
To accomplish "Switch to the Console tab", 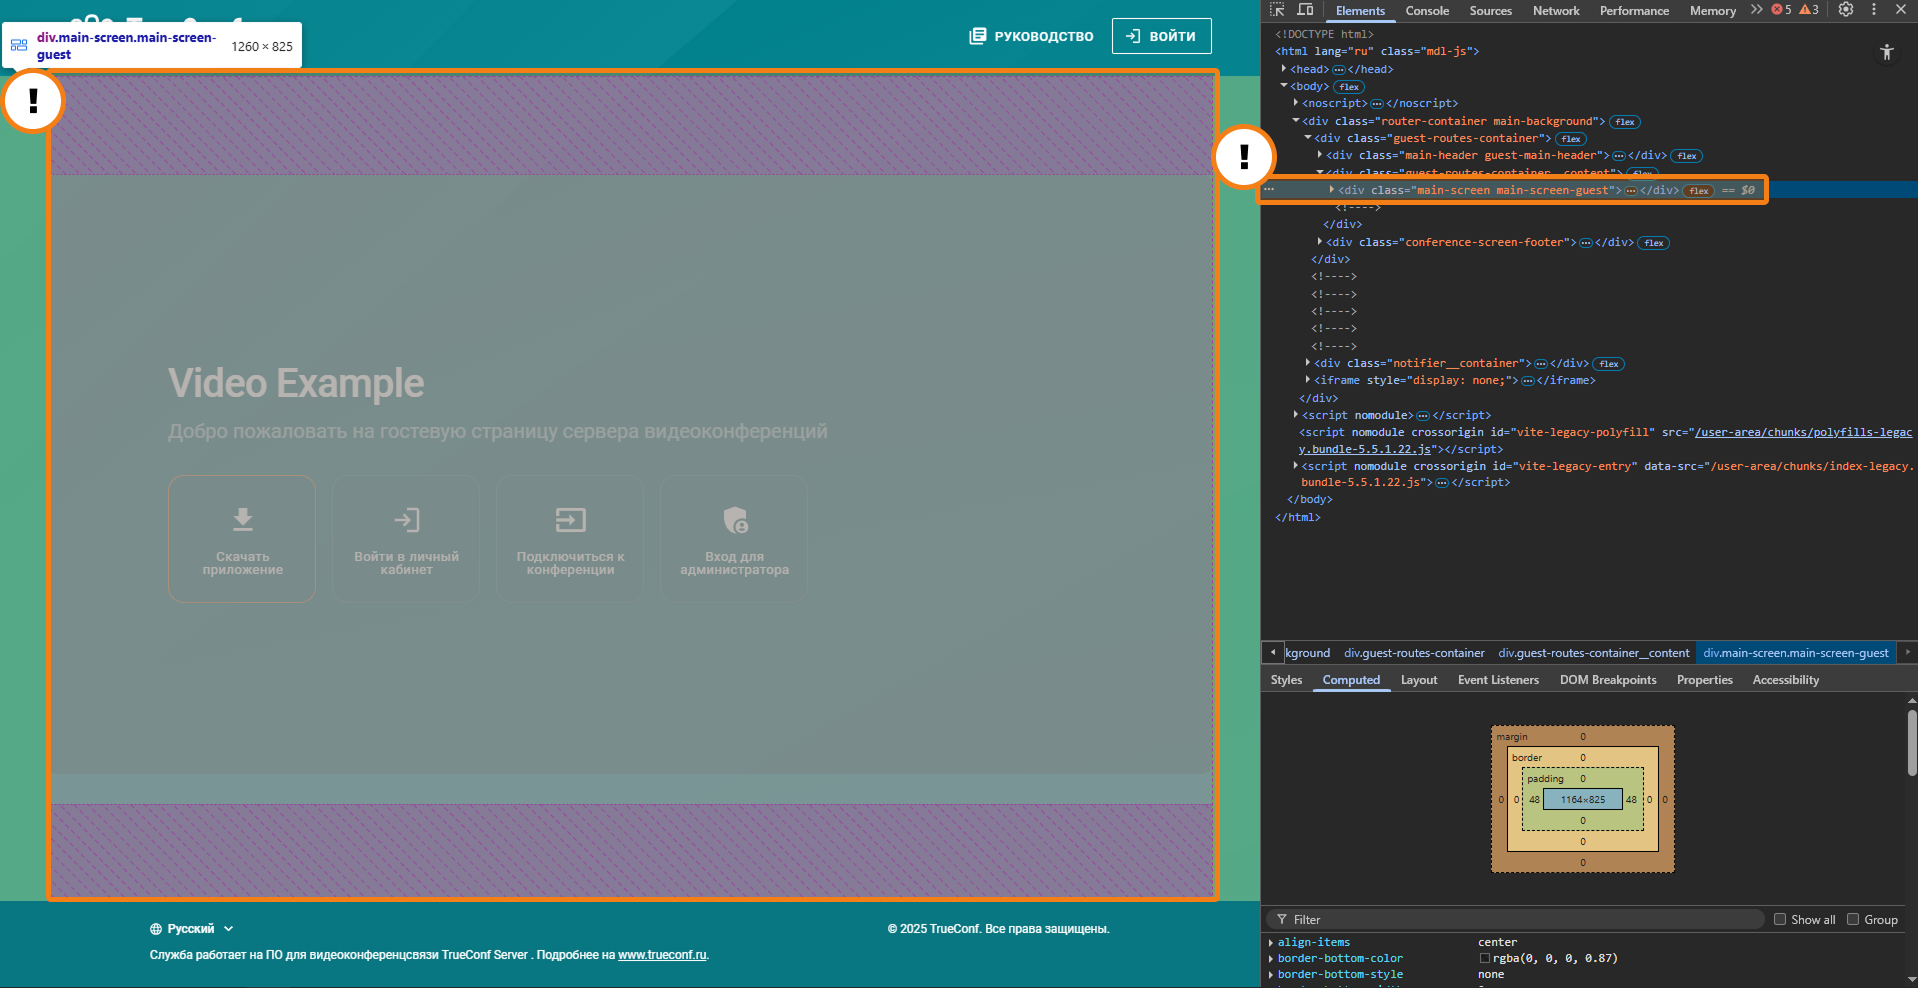I will pyautogui.click(x=1427, y=11).
